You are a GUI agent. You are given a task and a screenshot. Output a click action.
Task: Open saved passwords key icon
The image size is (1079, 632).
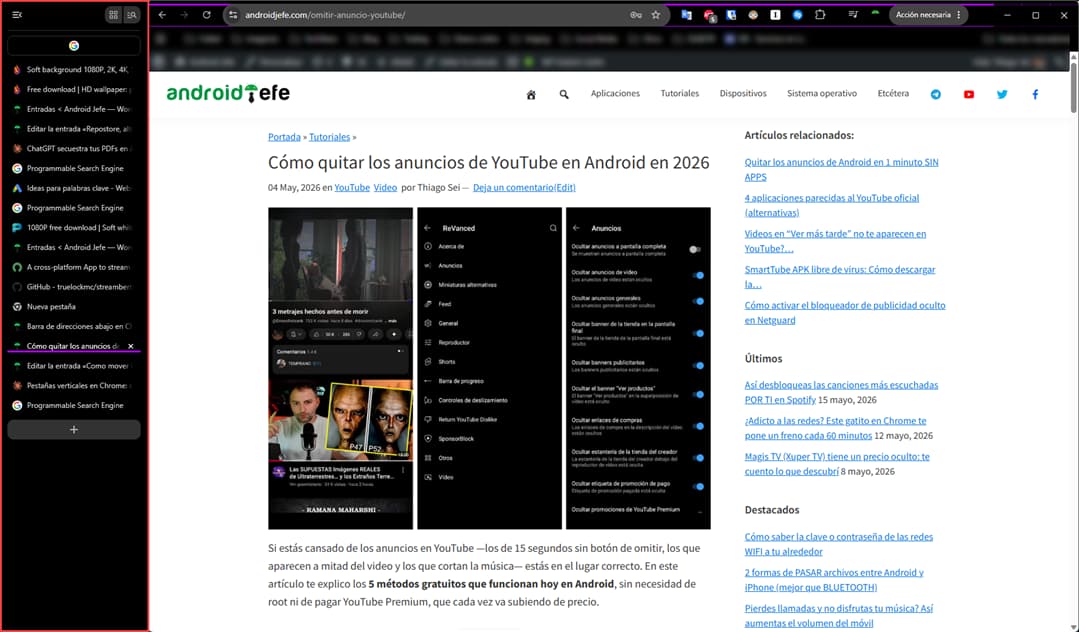point(636,14)
